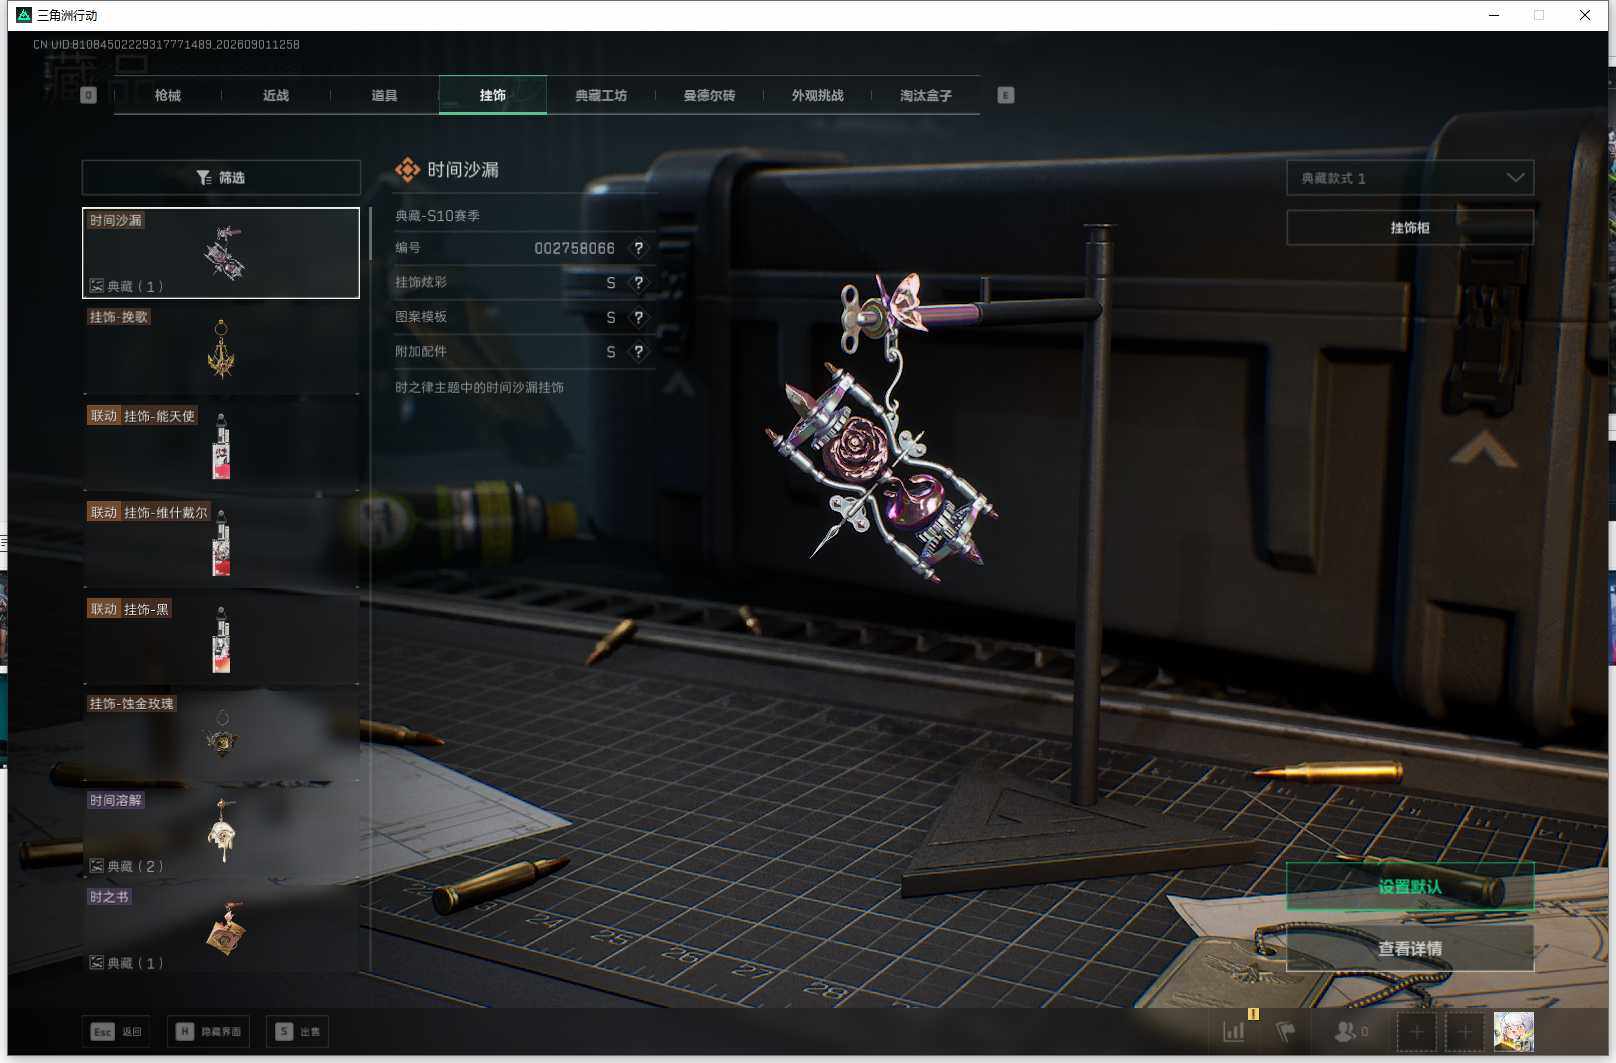
Task: Switch to the 近战 (melee) tab
Action: (276, 96)
